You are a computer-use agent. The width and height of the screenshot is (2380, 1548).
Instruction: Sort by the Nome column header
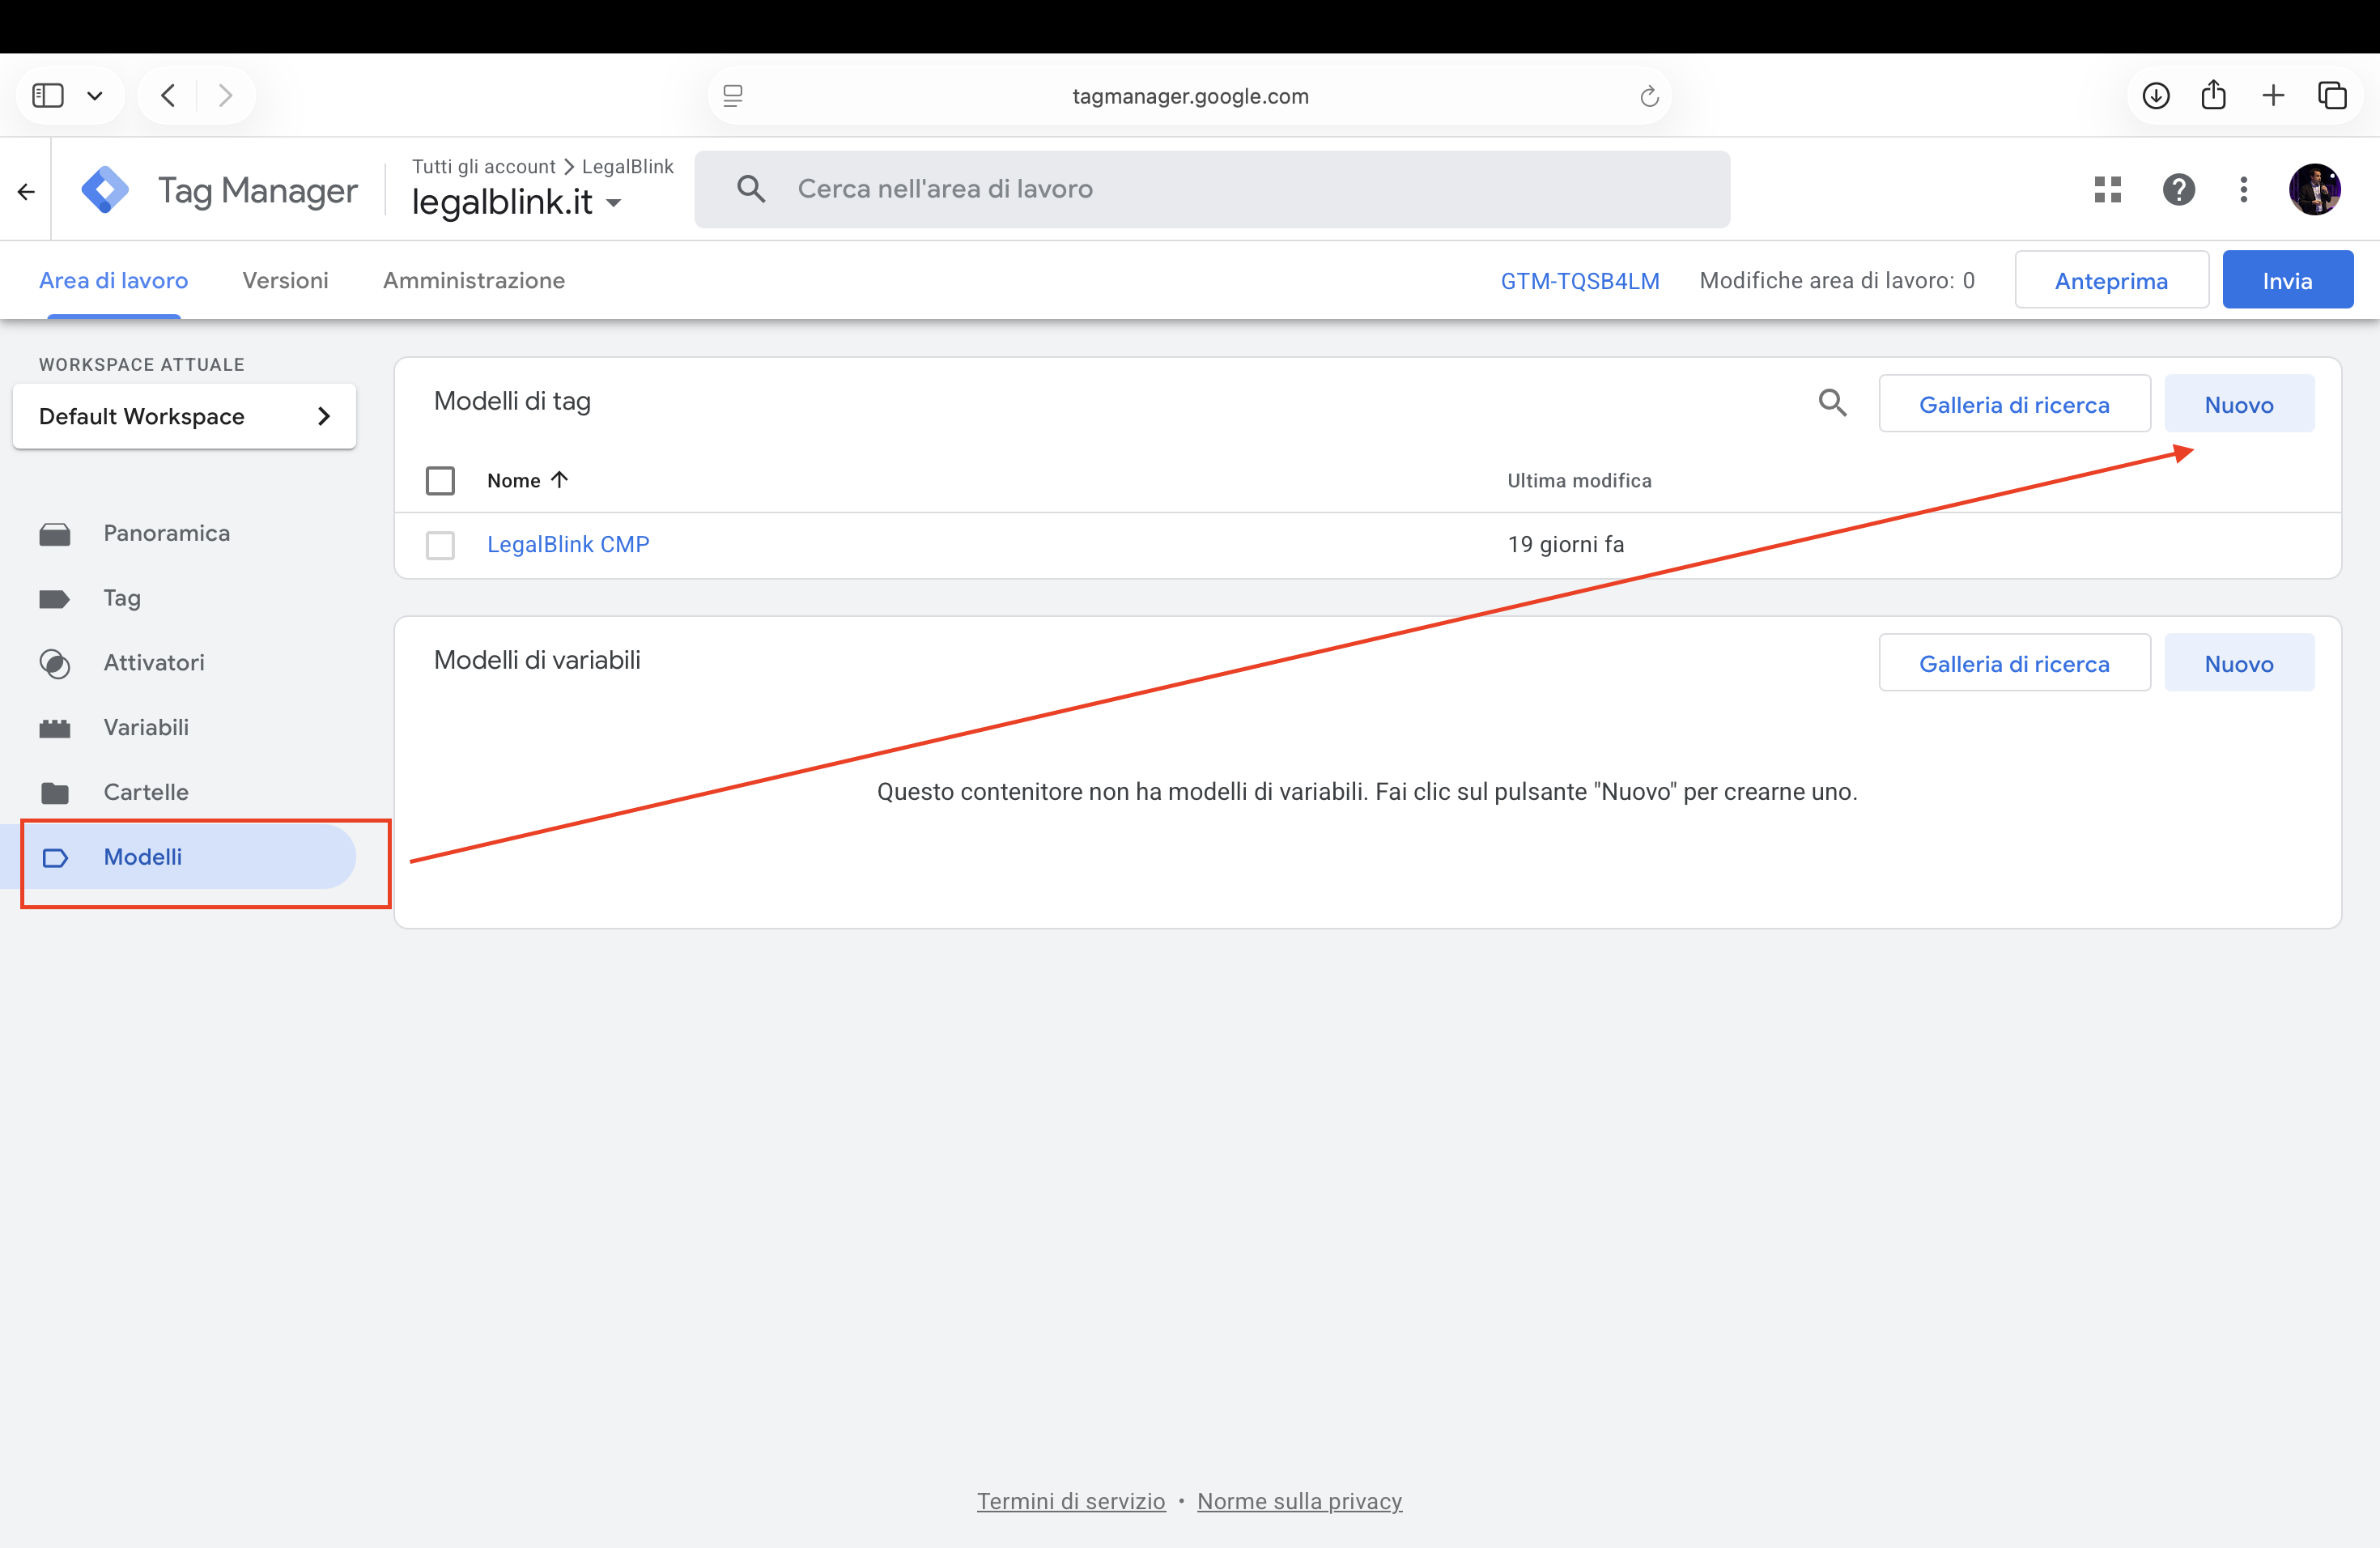[x=514, y=481]
